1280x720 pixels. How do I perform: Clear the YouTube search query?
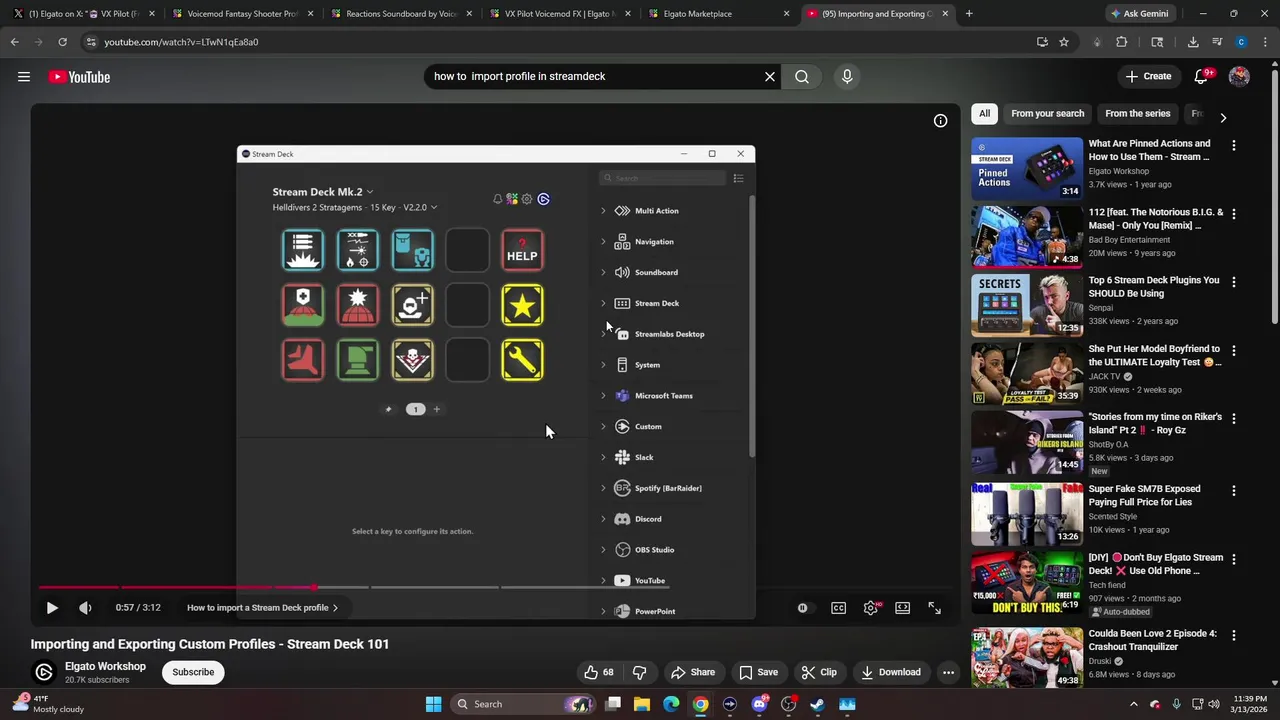pos(770,76)
